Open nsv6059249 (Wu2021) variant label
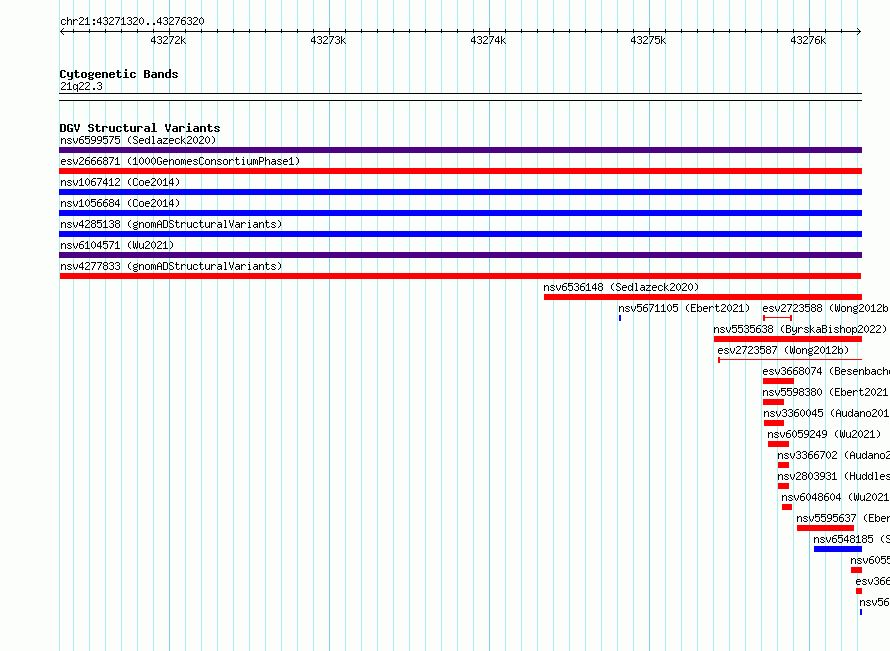Viewport: 890px width, 651px height. (824, 434)
